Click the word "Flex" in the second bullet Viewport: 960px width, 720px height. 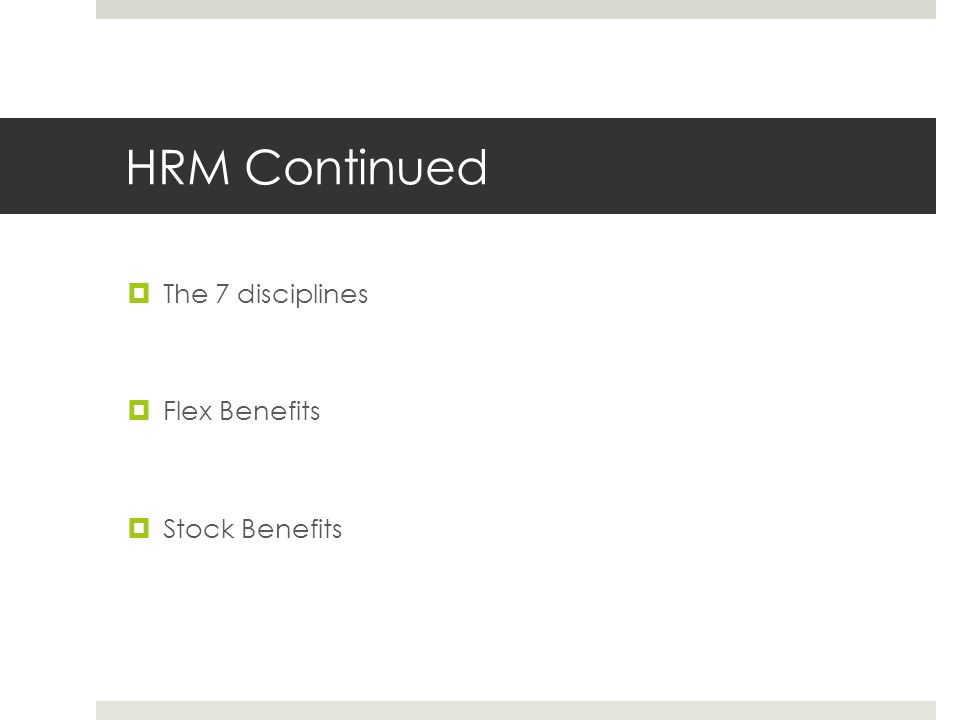tap(187, 411)
